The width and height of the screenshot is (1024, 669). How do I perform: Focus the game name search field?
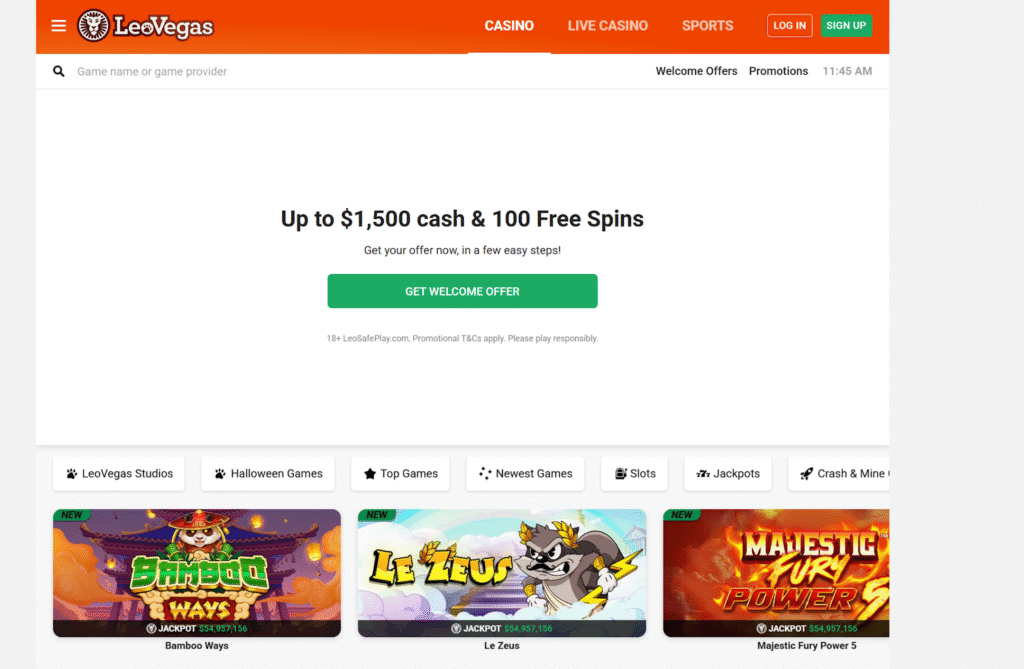pos(353,71)
